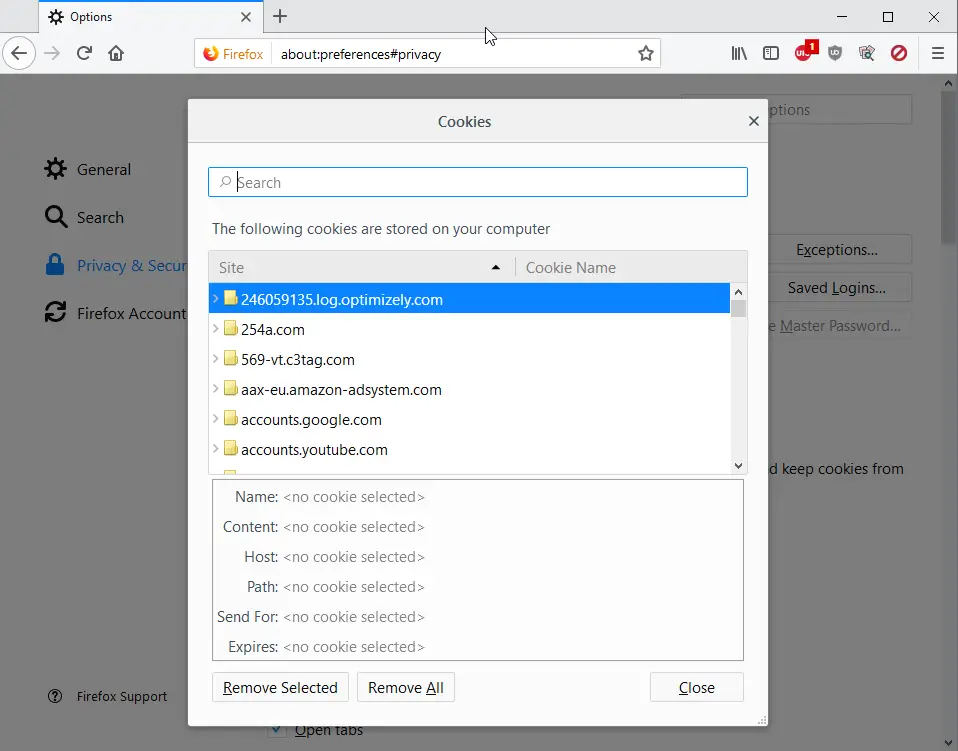Go back with the browser back arrow
This screenshot has width=958, height=751.
pyautogui.click(x=19, y=53)
